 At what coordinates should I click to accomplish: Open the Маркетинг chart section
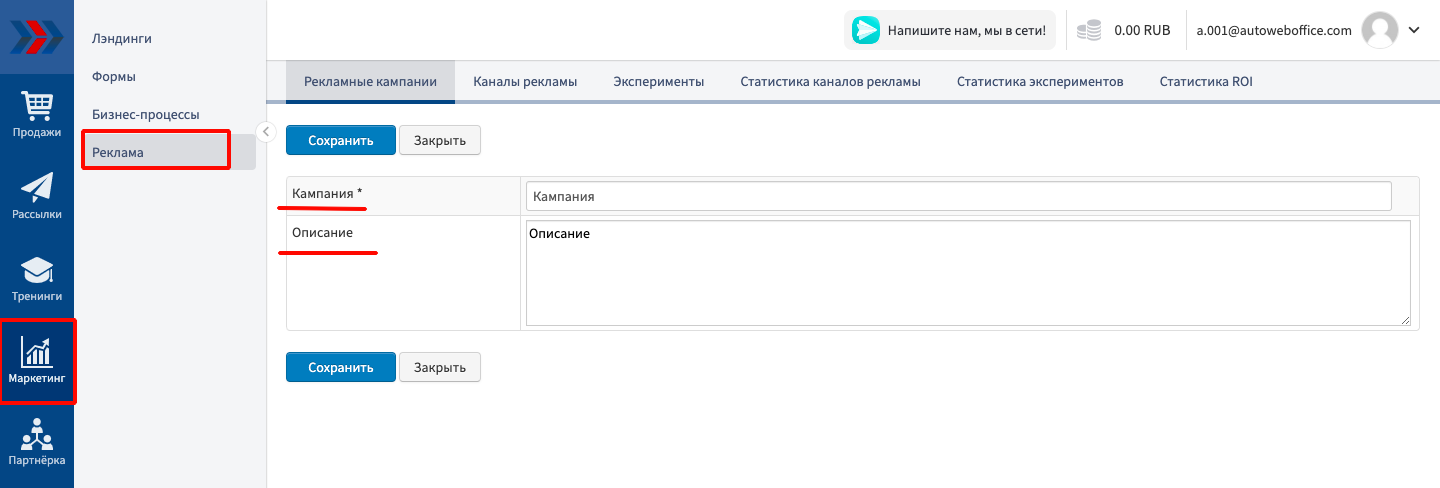[37, 360]
